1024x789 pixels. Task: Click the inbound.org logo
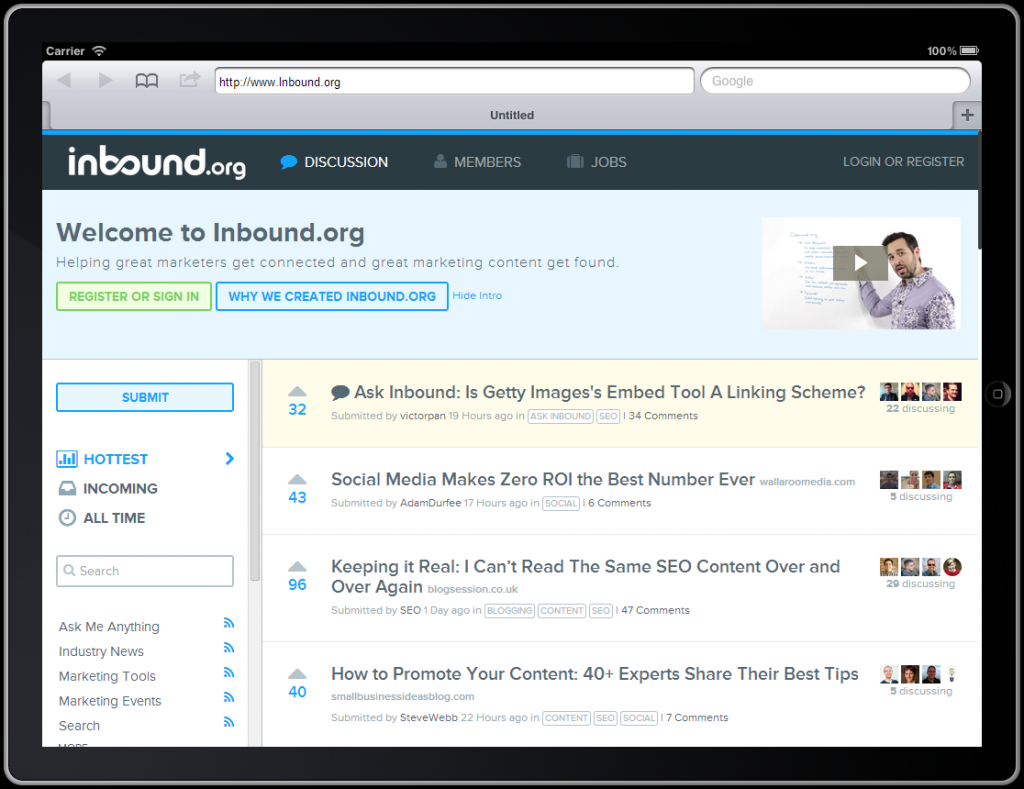click(x=157, y=162)
